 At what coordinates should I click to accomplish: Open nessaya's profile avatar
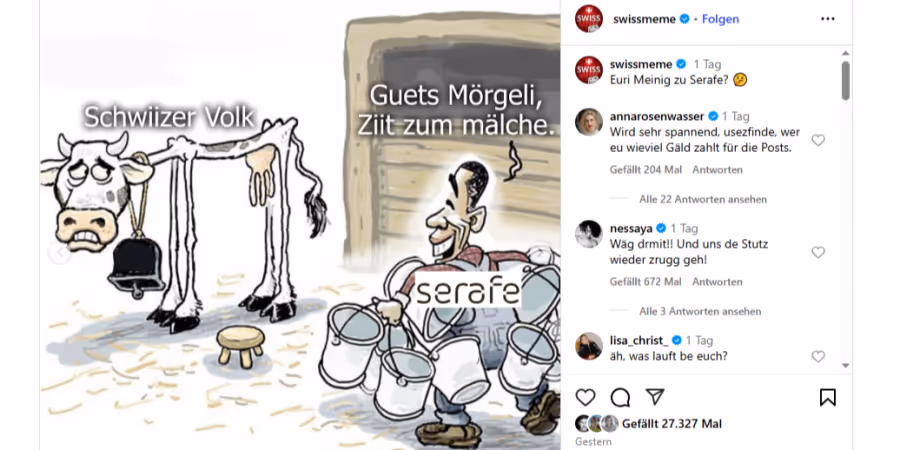[589, 234]
